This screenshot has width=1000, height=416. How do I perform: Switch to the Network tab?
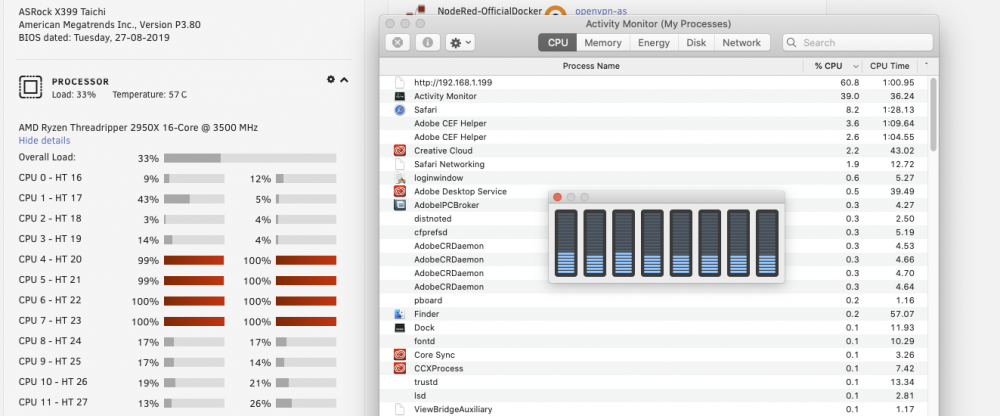[x=742, y=43]
